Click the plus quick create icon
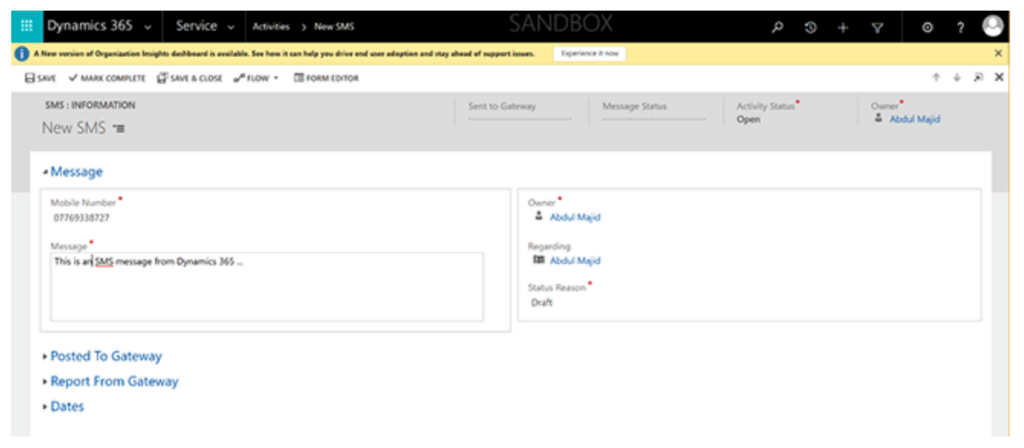Screen dimensions: 1024x448 (x=843, y=27)
